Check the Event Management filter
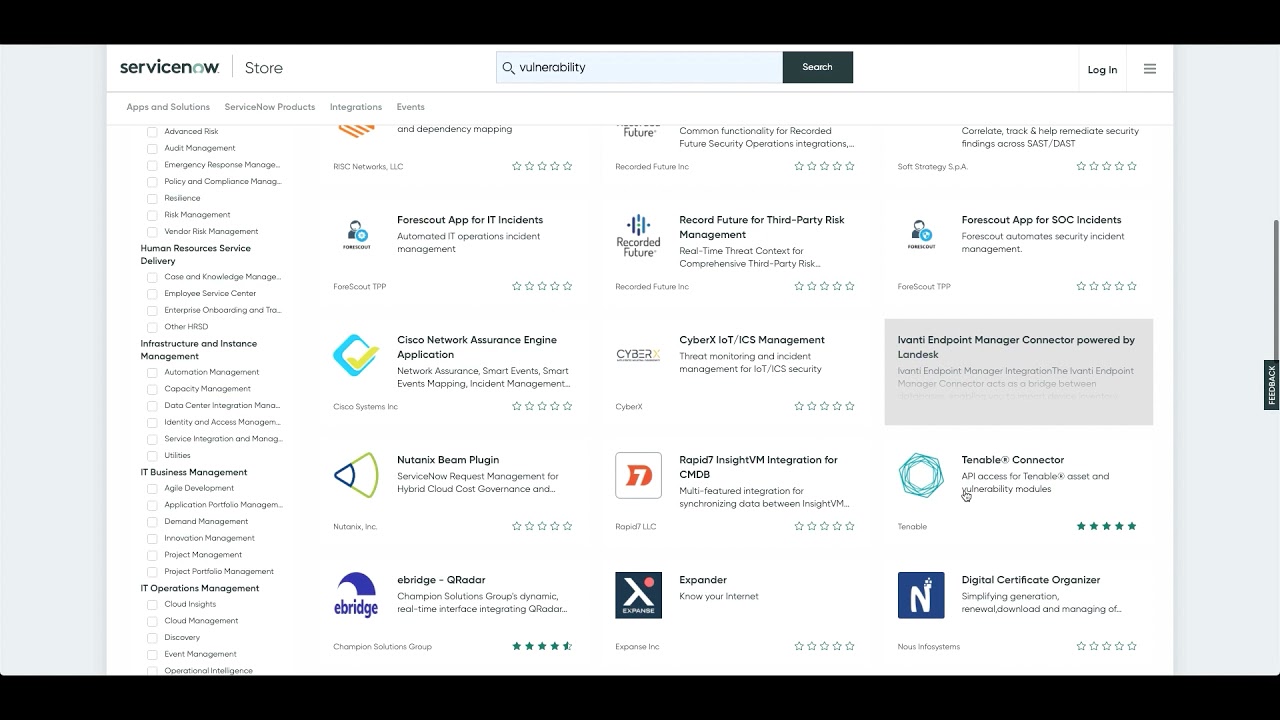This screenshot has height=720, width=1280. (x=152, y=655)
